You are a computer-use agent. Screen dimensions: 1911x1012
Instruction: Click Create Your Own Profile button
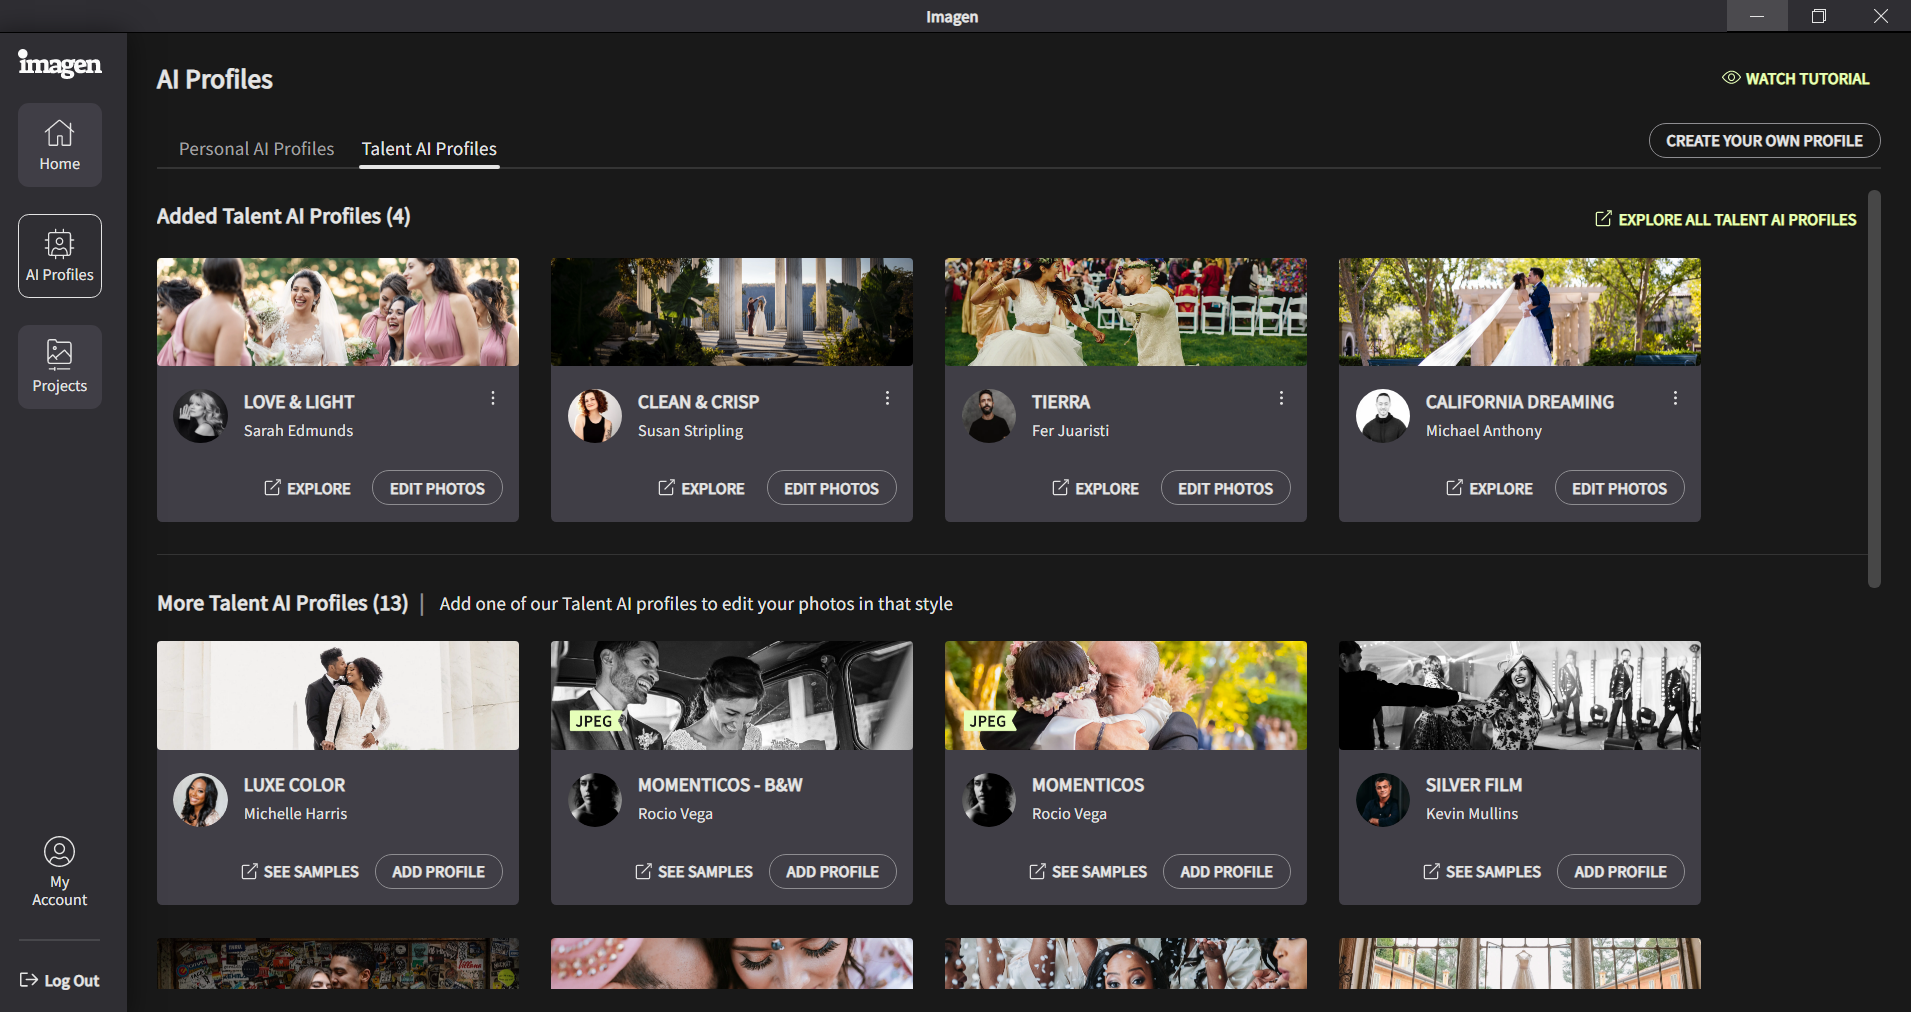(1764, 141)
